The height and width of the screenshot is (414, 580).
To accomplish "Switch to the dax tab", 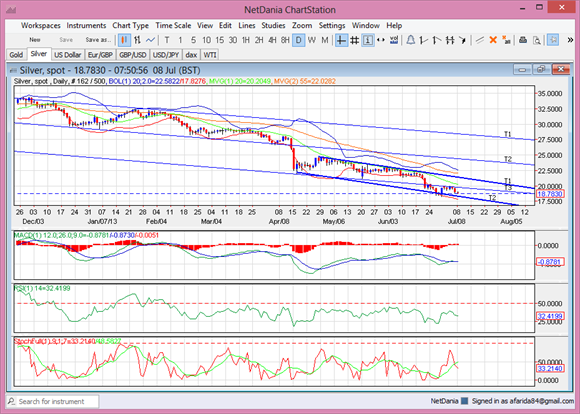I will [191, 55].
